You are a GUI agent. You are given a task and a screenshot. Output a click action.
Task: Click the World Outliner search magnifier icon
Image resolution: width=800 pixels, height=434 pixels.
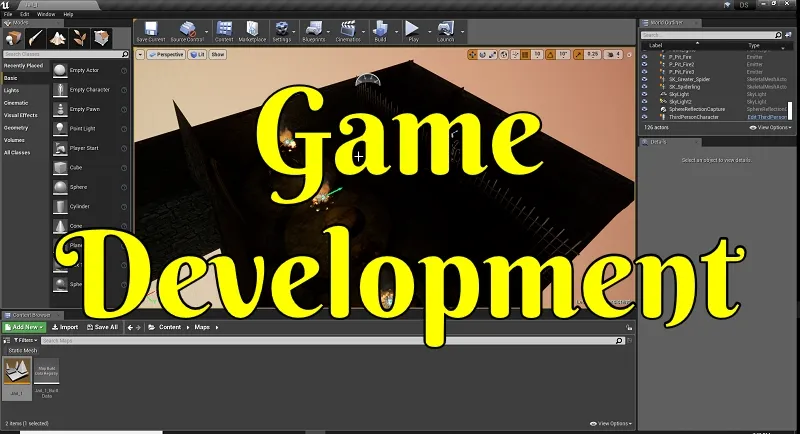tap(778, 35)
